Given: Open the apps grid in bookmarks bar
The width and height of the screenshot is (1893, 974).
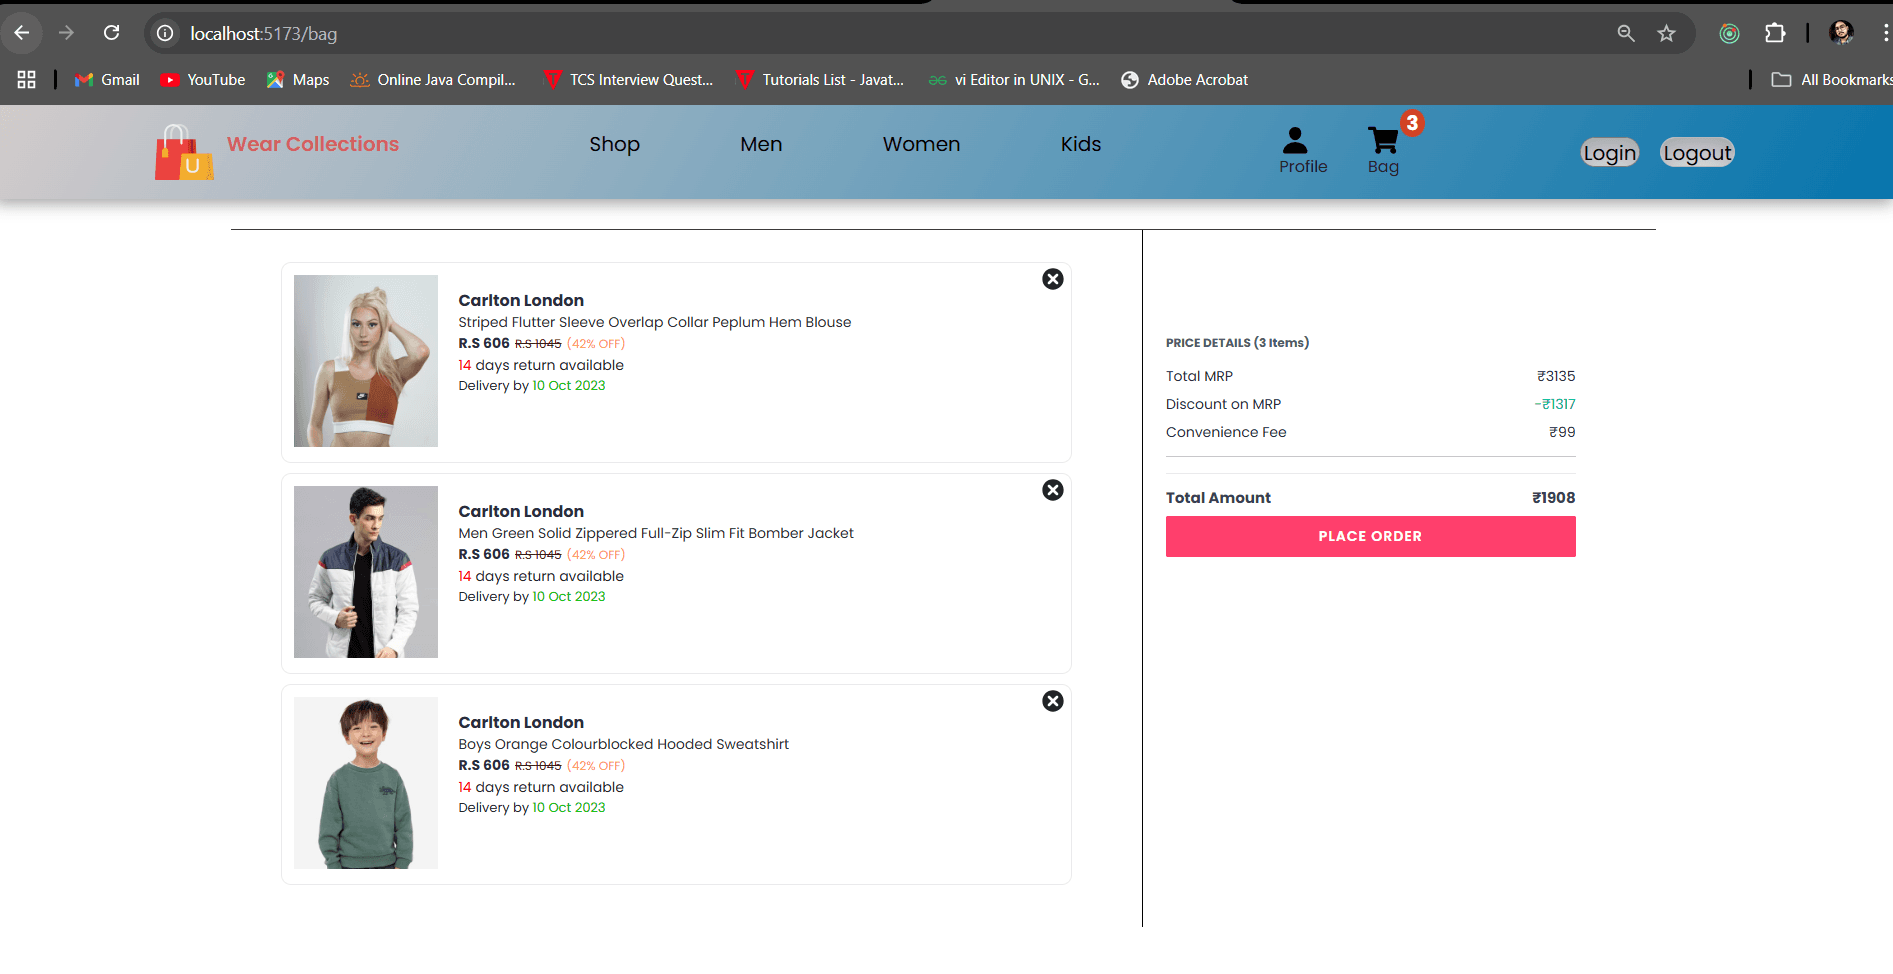Looking at the screenshot, I should click(26, 80).
